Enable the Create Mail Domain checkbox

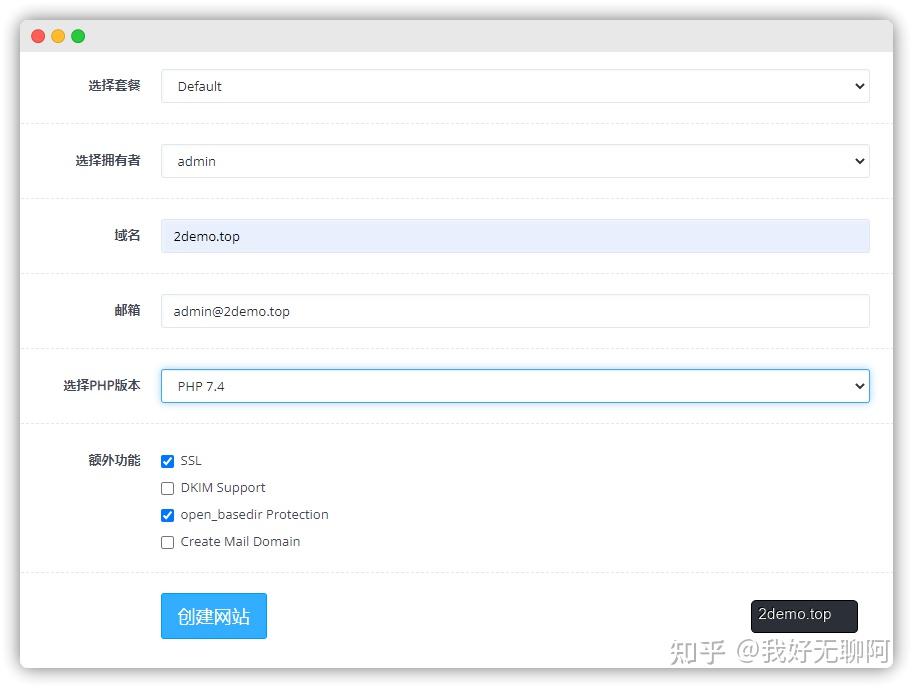coord(168,542)
